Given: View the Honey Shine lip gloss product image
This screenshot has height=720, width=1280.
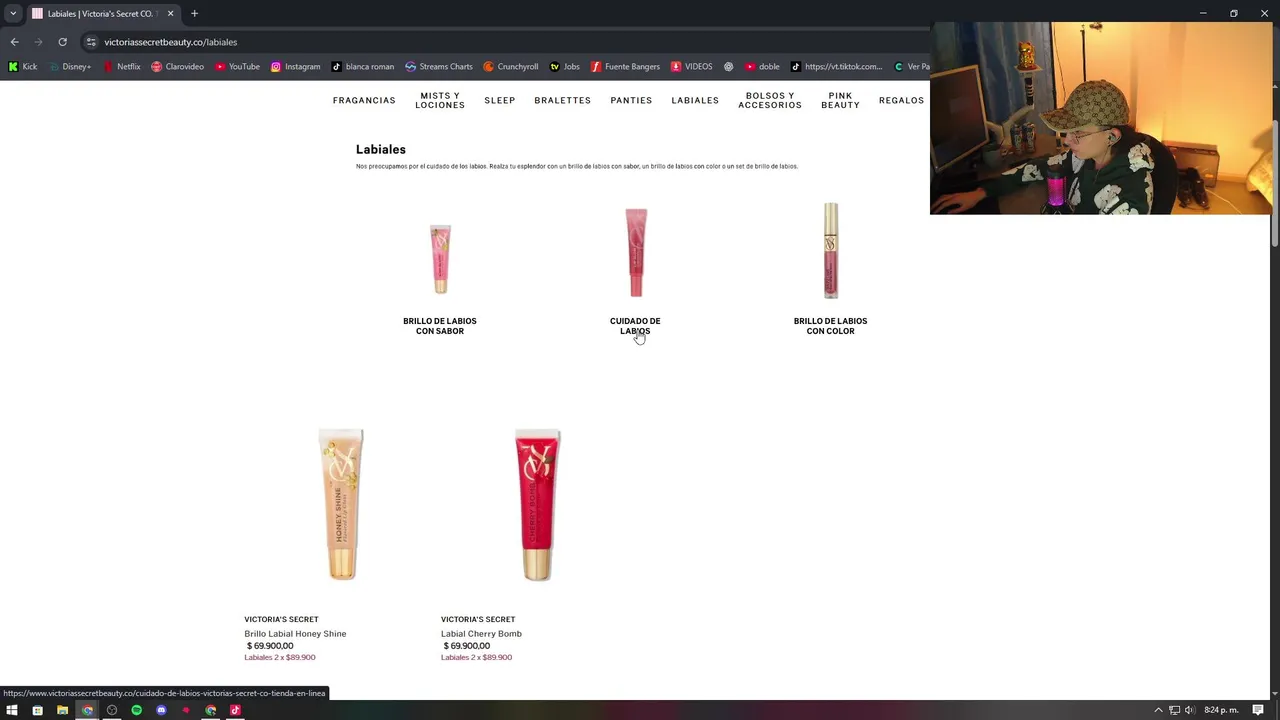Looking at the screenshot, I should [x=341, y=504].
